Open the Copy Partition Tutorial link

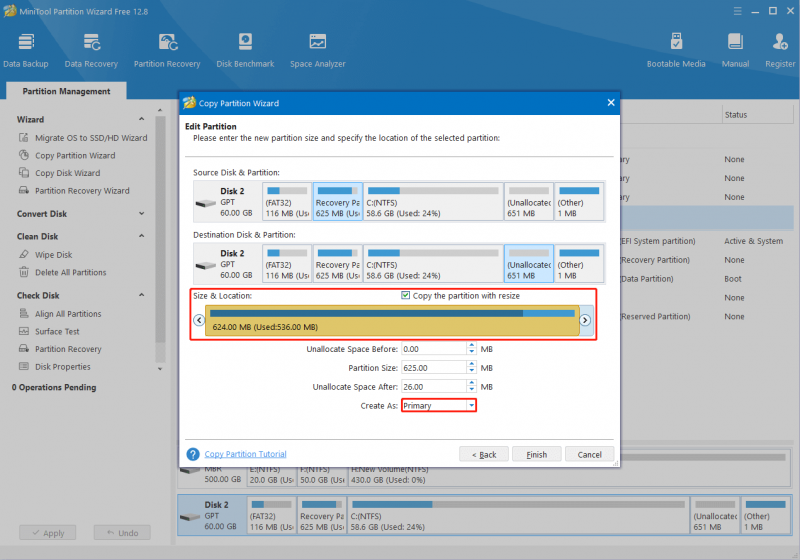click(x=245, y=454)
